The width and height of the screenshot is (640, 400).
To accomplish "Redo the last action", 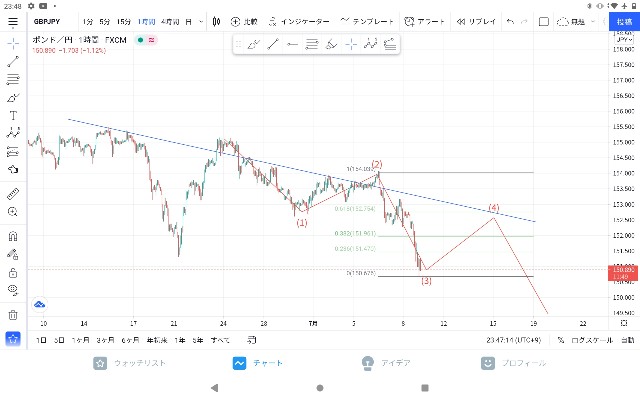I will [x=524, y=22].
